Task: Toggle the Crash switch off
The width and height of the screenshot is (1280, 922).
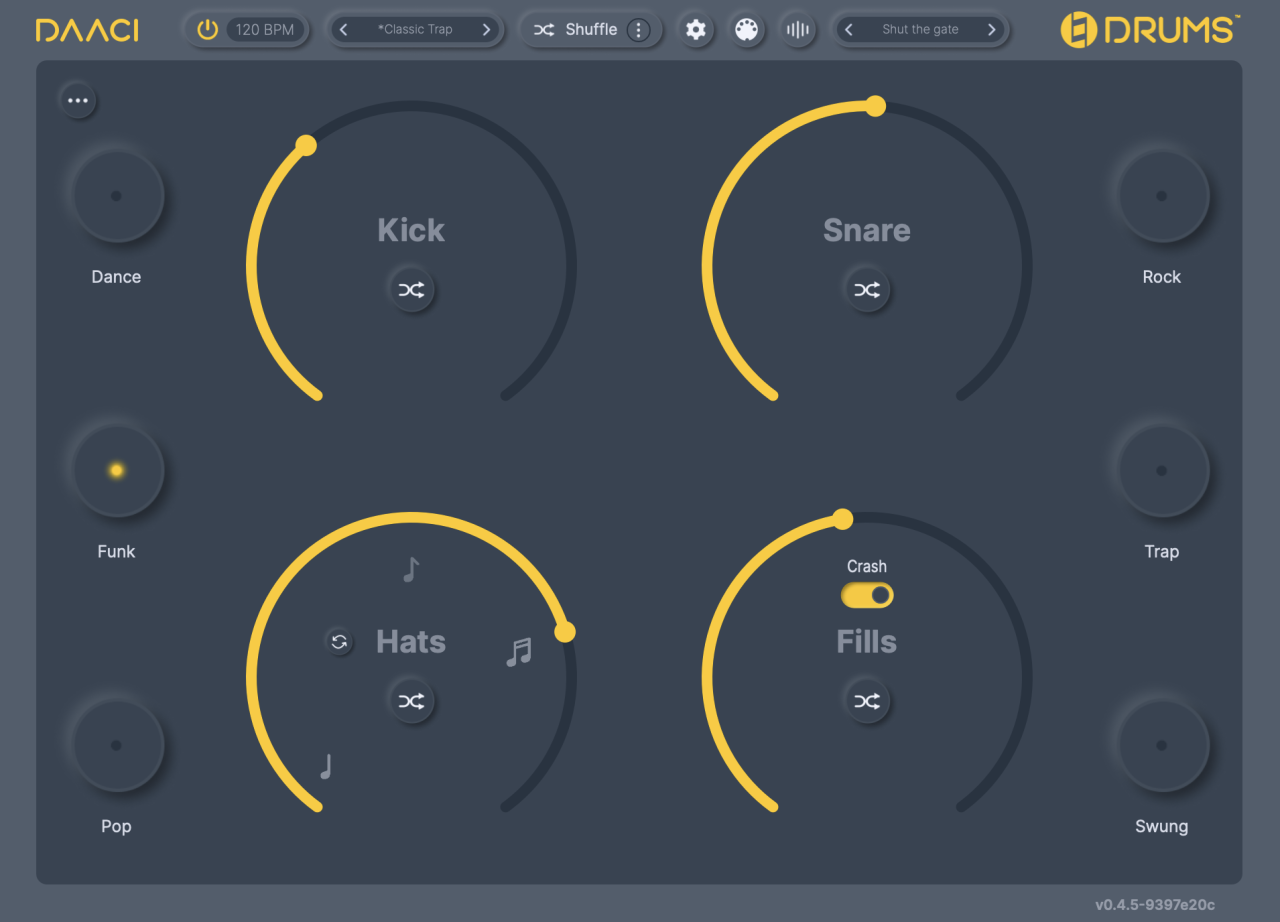Action: pyautogui.click(x=867, y=596)
